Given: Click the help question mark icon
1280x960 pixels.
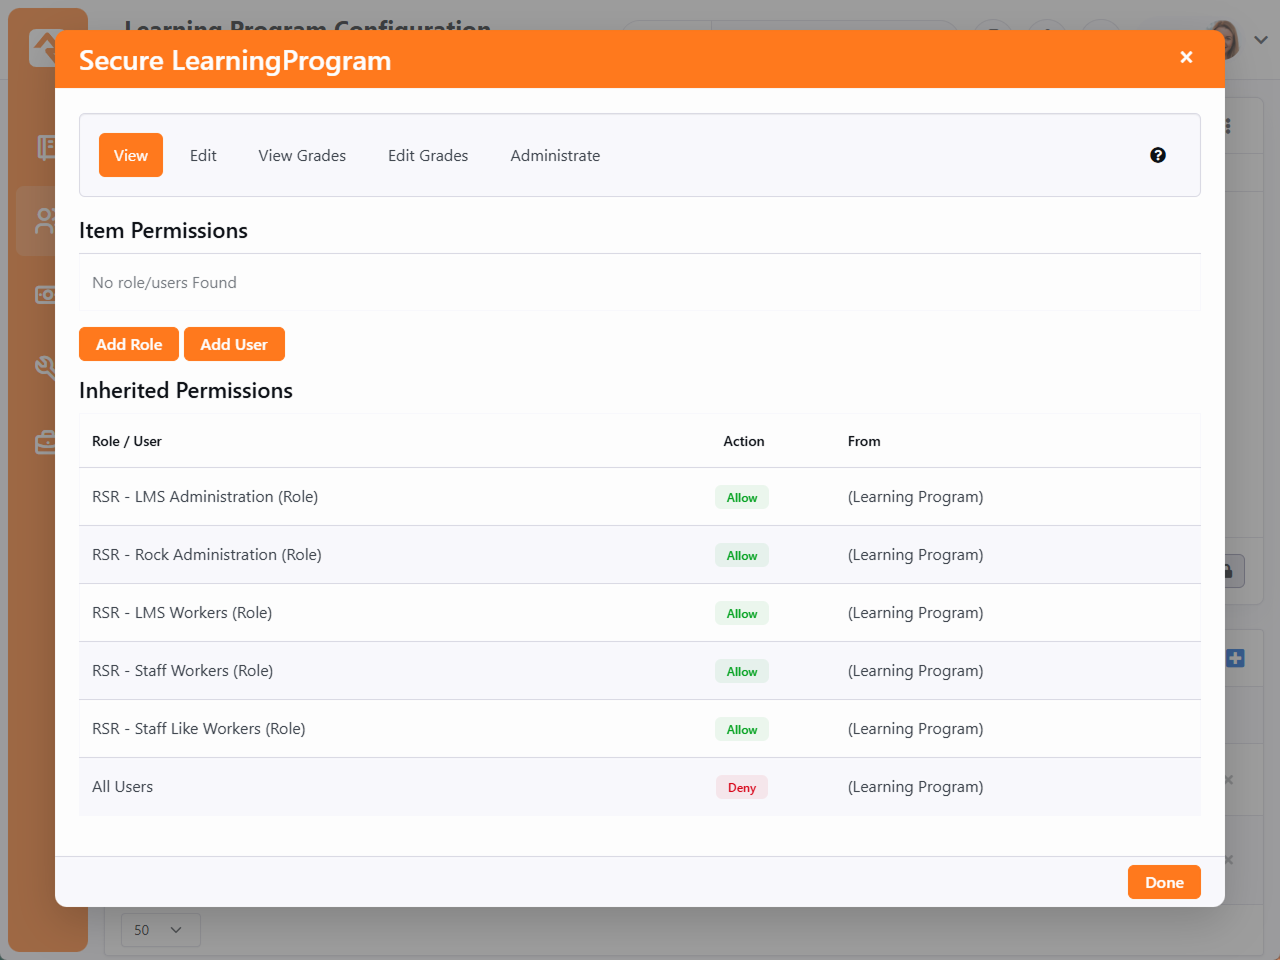Looking at the screenshot, I should click(1158, 155).
